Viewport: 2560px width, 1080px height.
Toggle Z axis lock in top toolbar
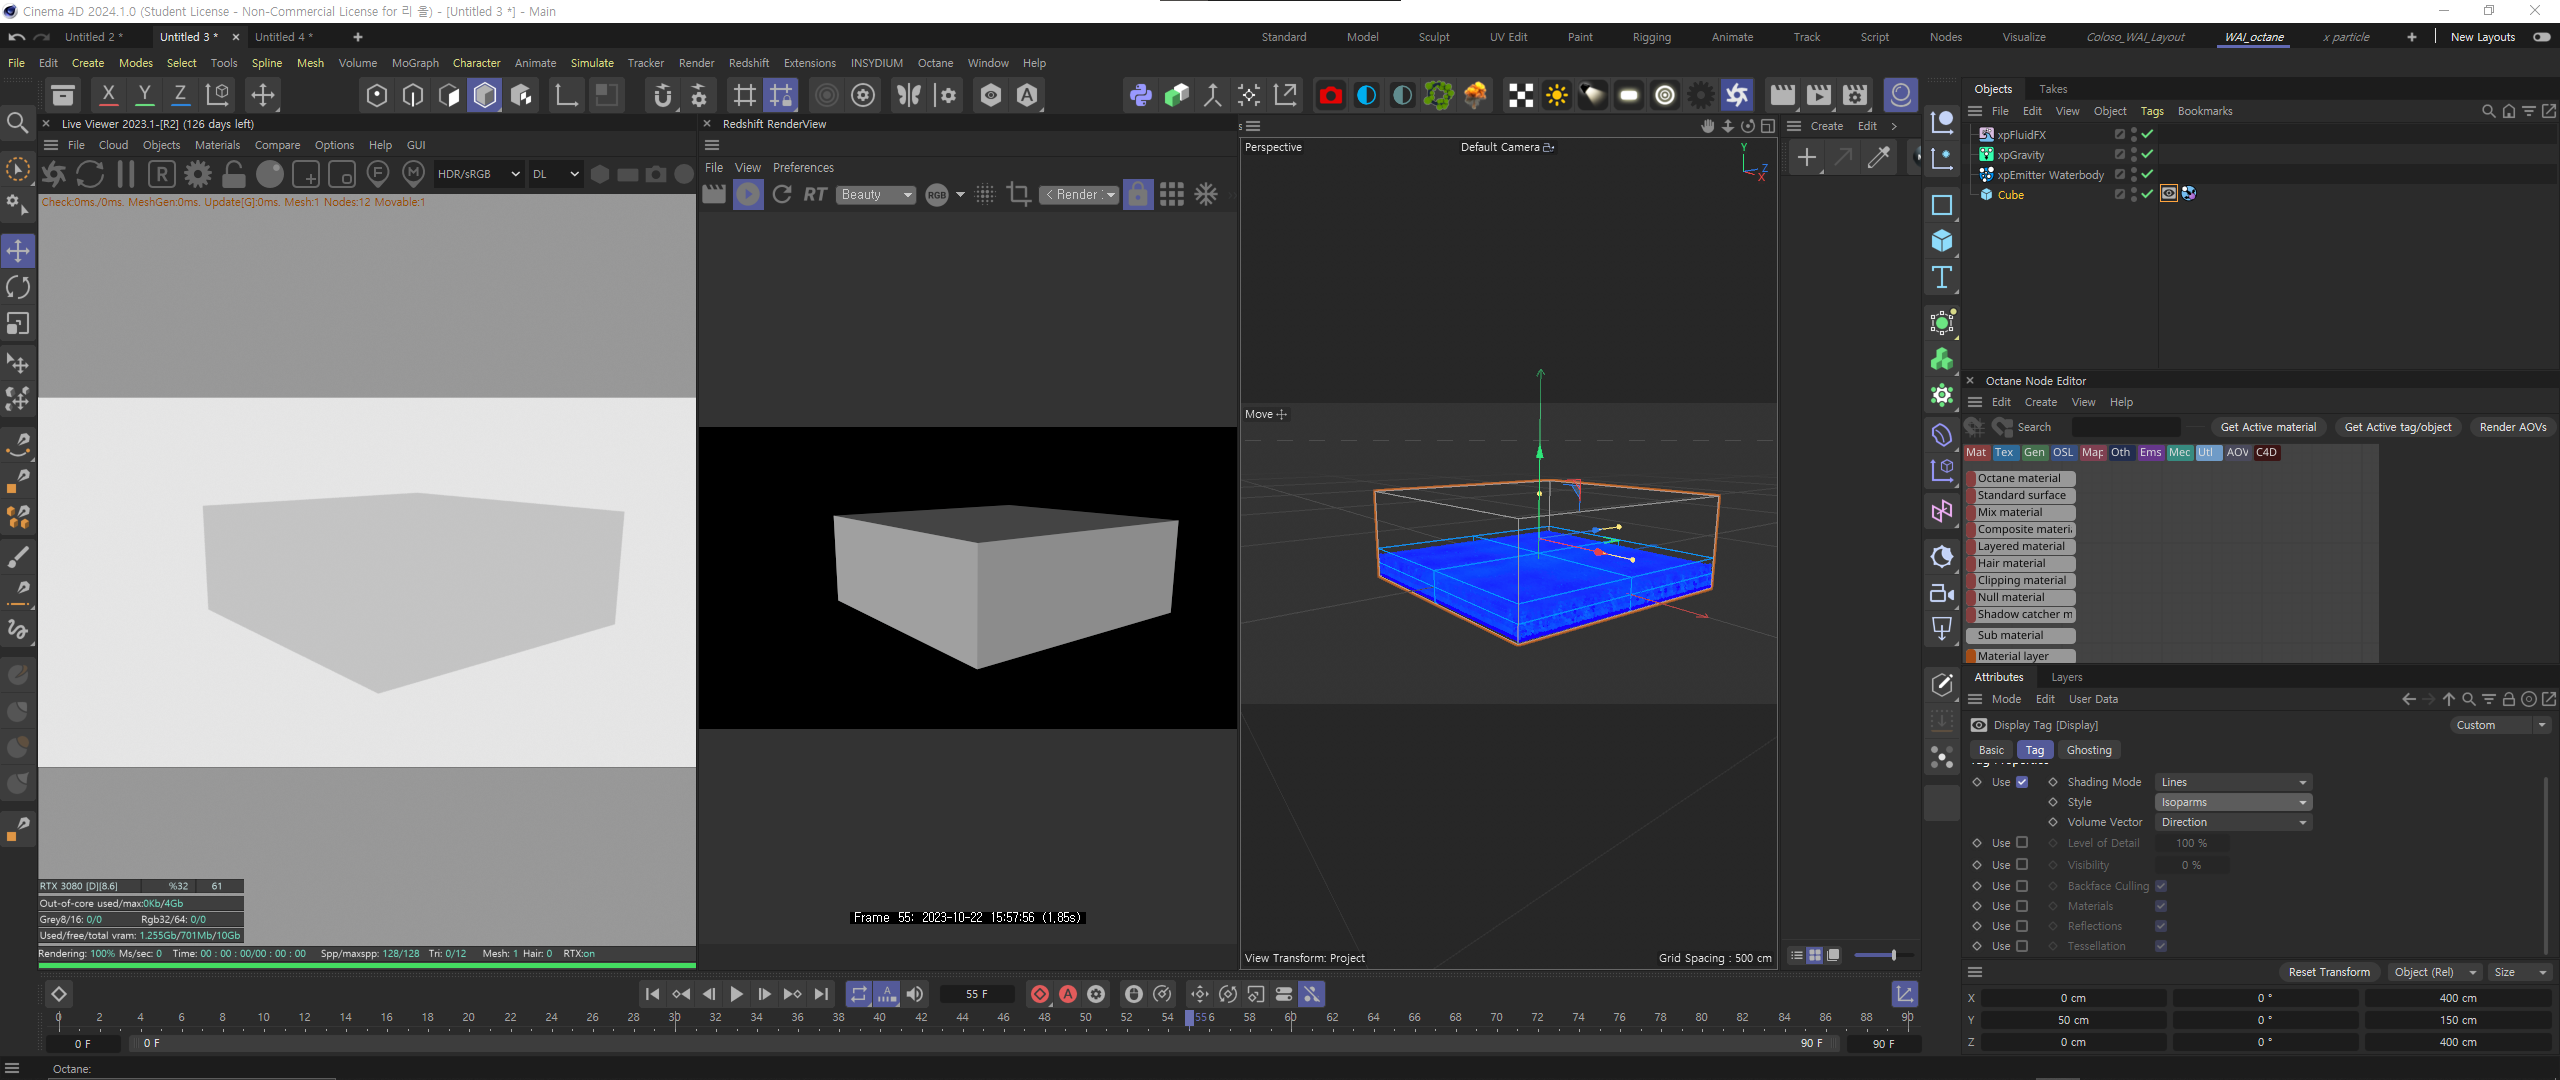[180, 95]
